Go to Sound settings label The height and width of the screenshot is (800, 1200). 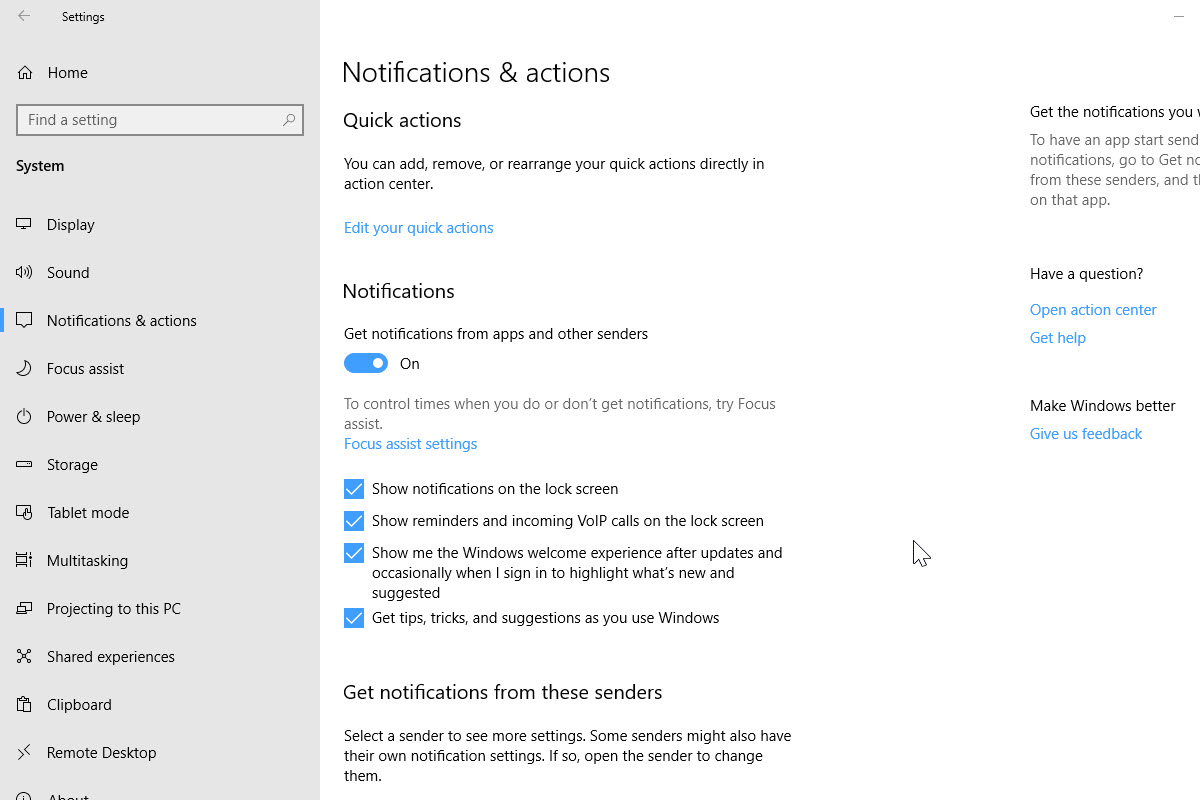[68, 272]
